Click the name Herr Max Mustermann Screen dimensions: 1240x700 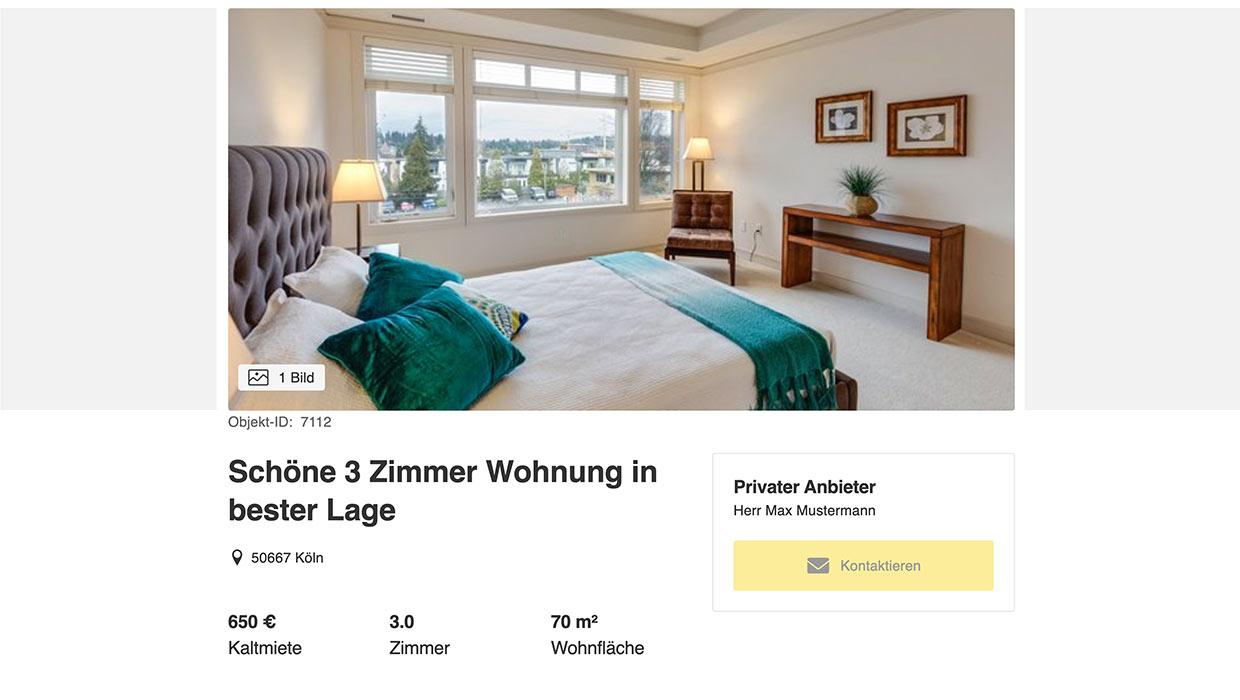[x=805, y=511]
